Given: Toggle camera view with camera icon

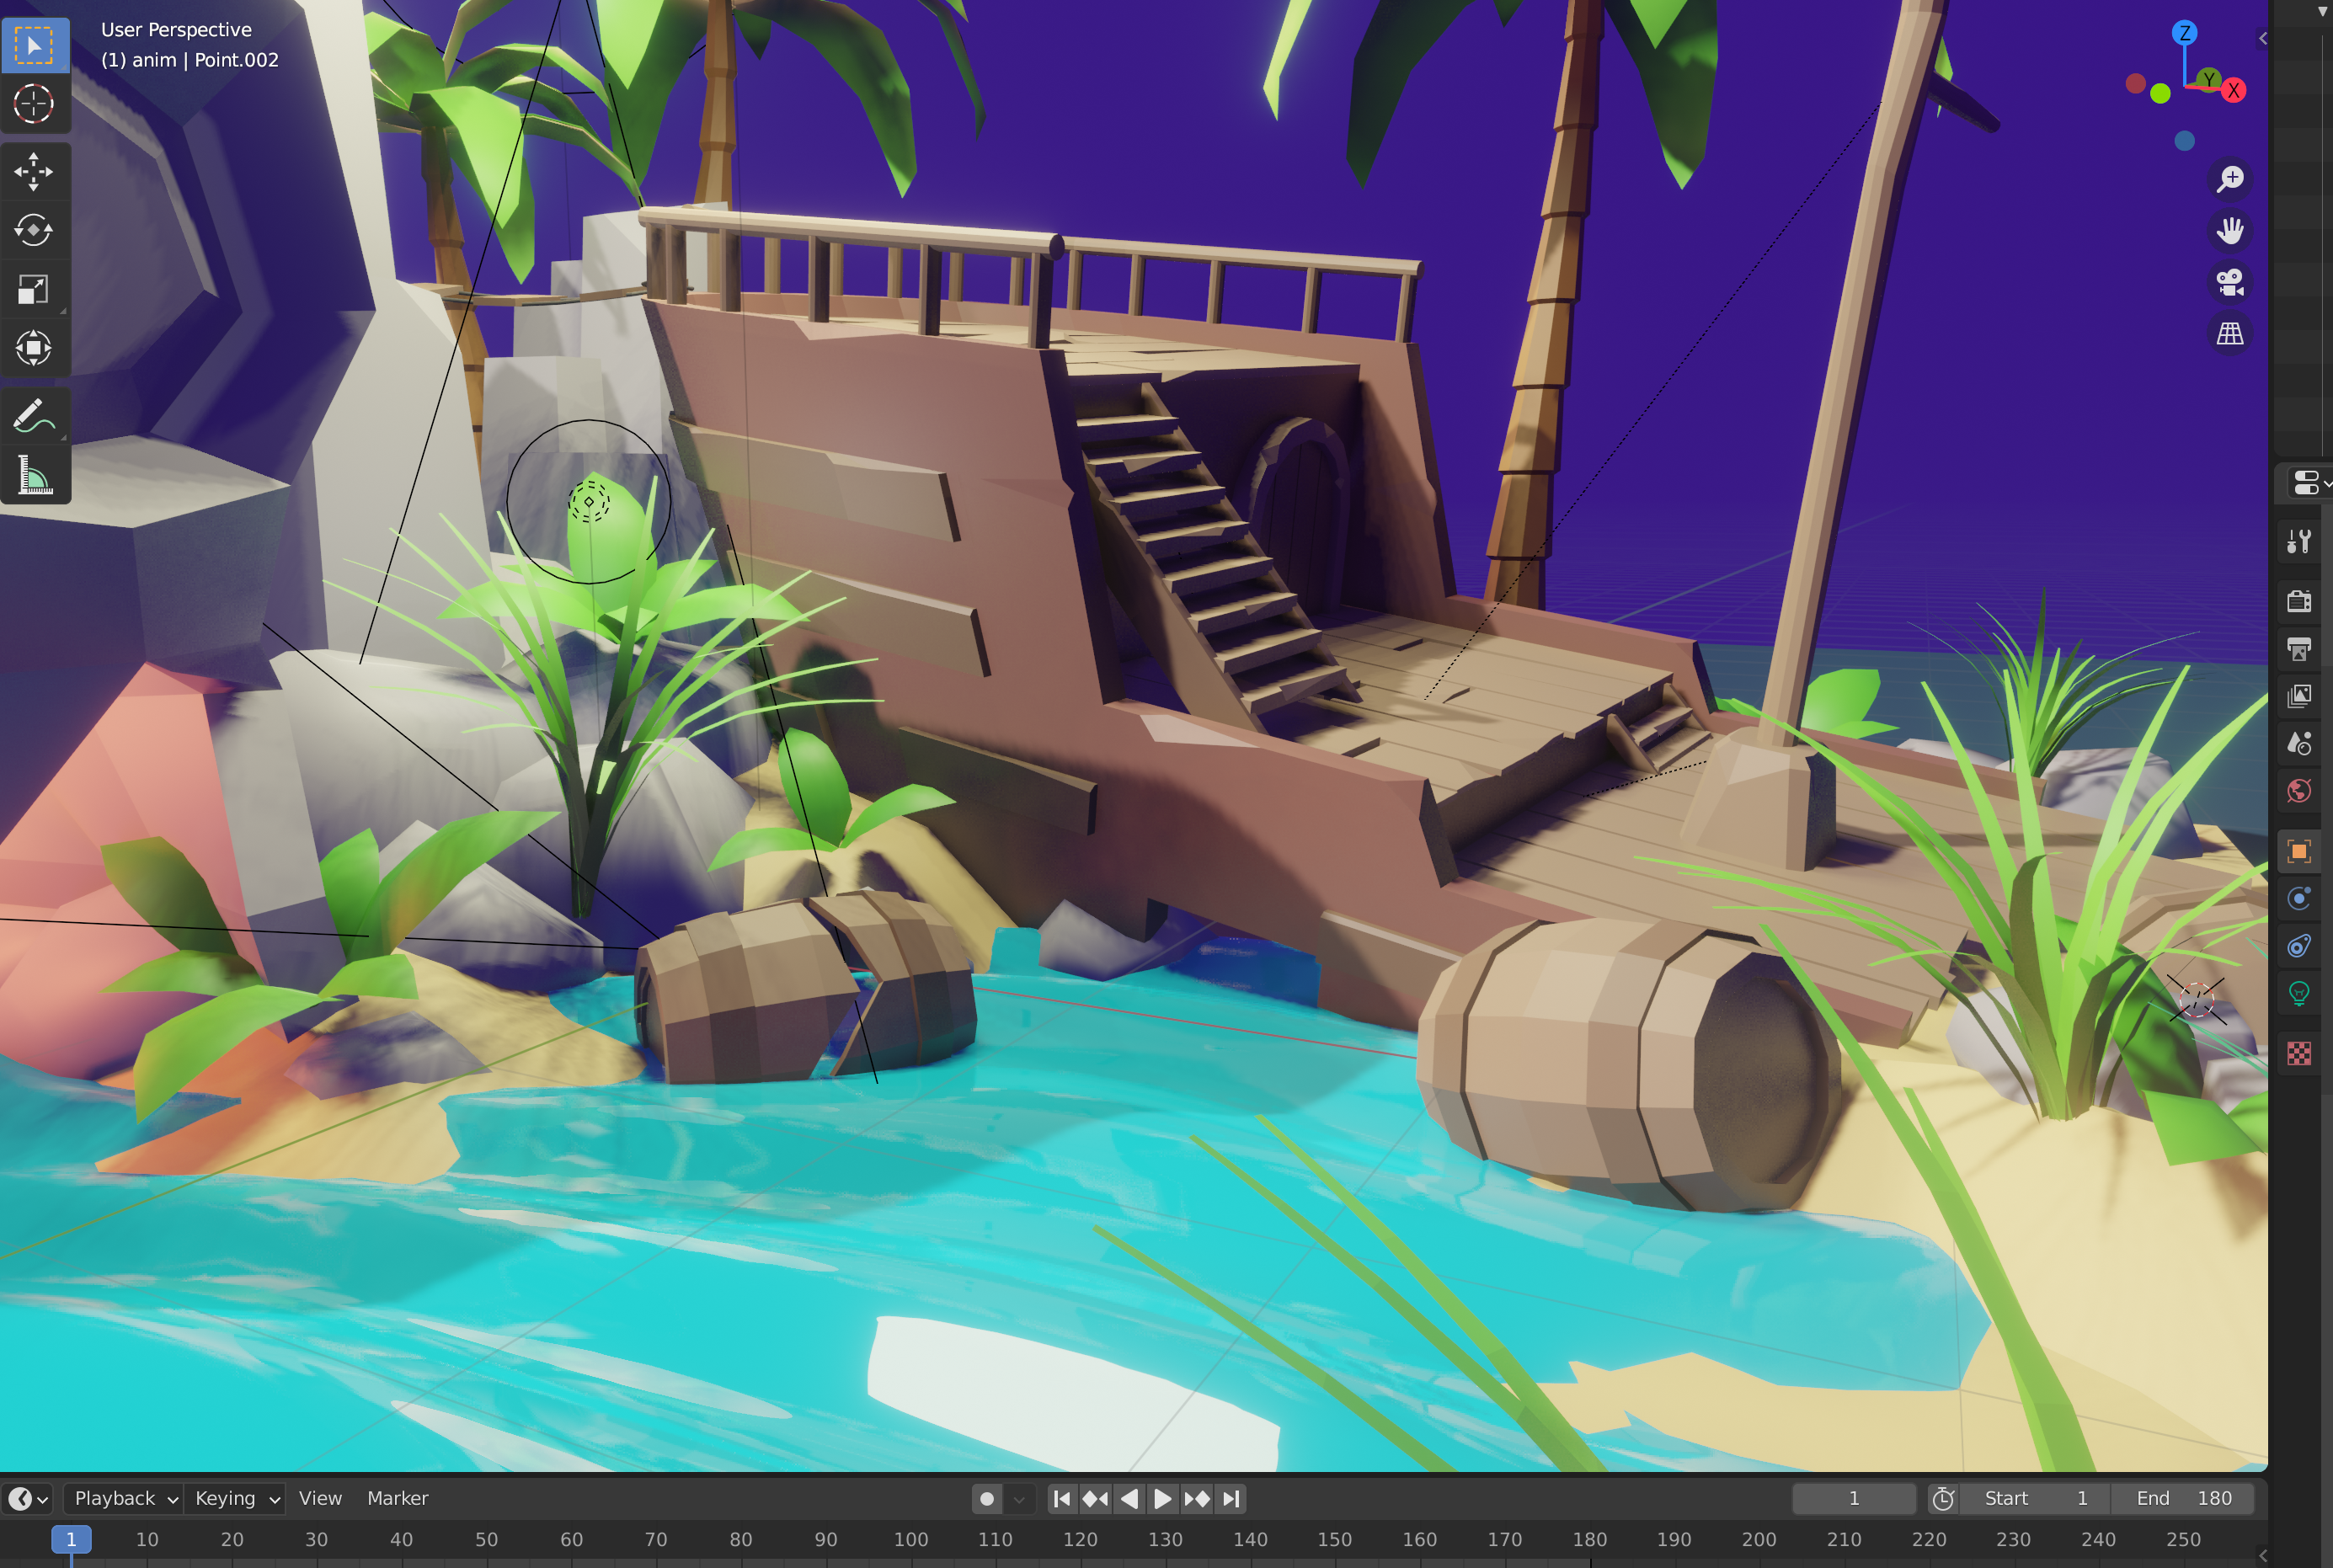Looking at the screenshot, I should [2230, 283].
